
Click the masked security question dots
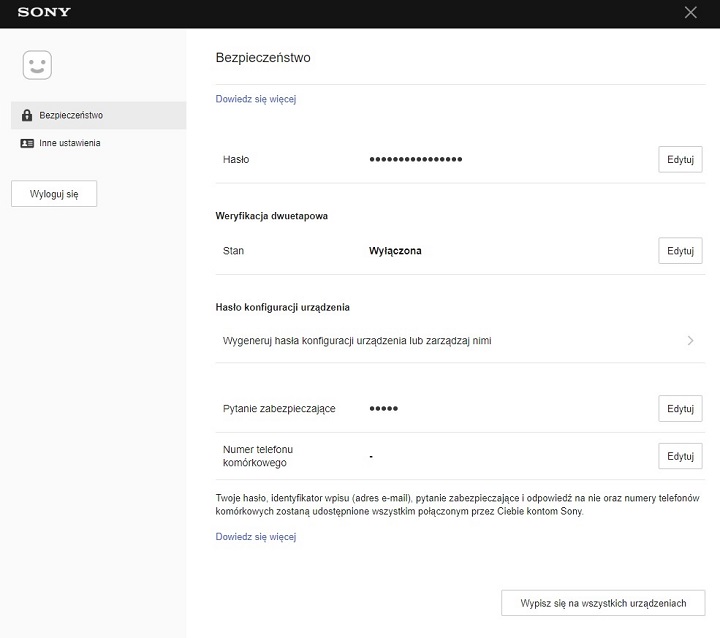point(384,409)
